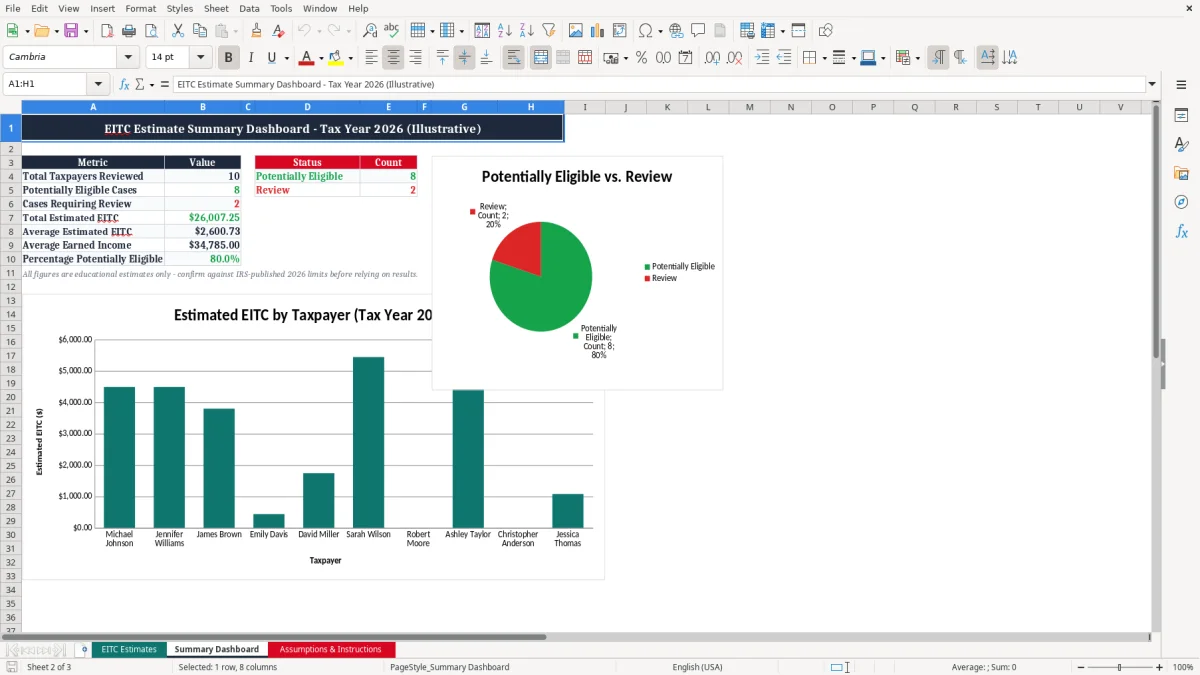Open the Data menu
This screenshot has height=675, width=1200.
tap(249, 8)
